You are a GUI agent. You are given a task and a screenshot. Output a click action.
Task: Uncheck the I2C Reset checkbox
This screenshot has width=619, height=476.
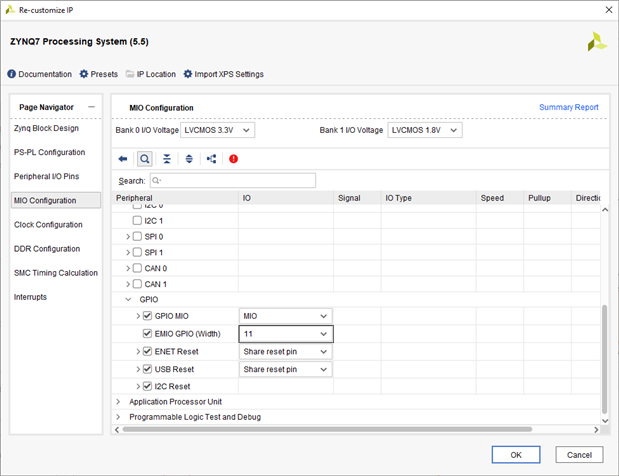(x=147, y=386)
